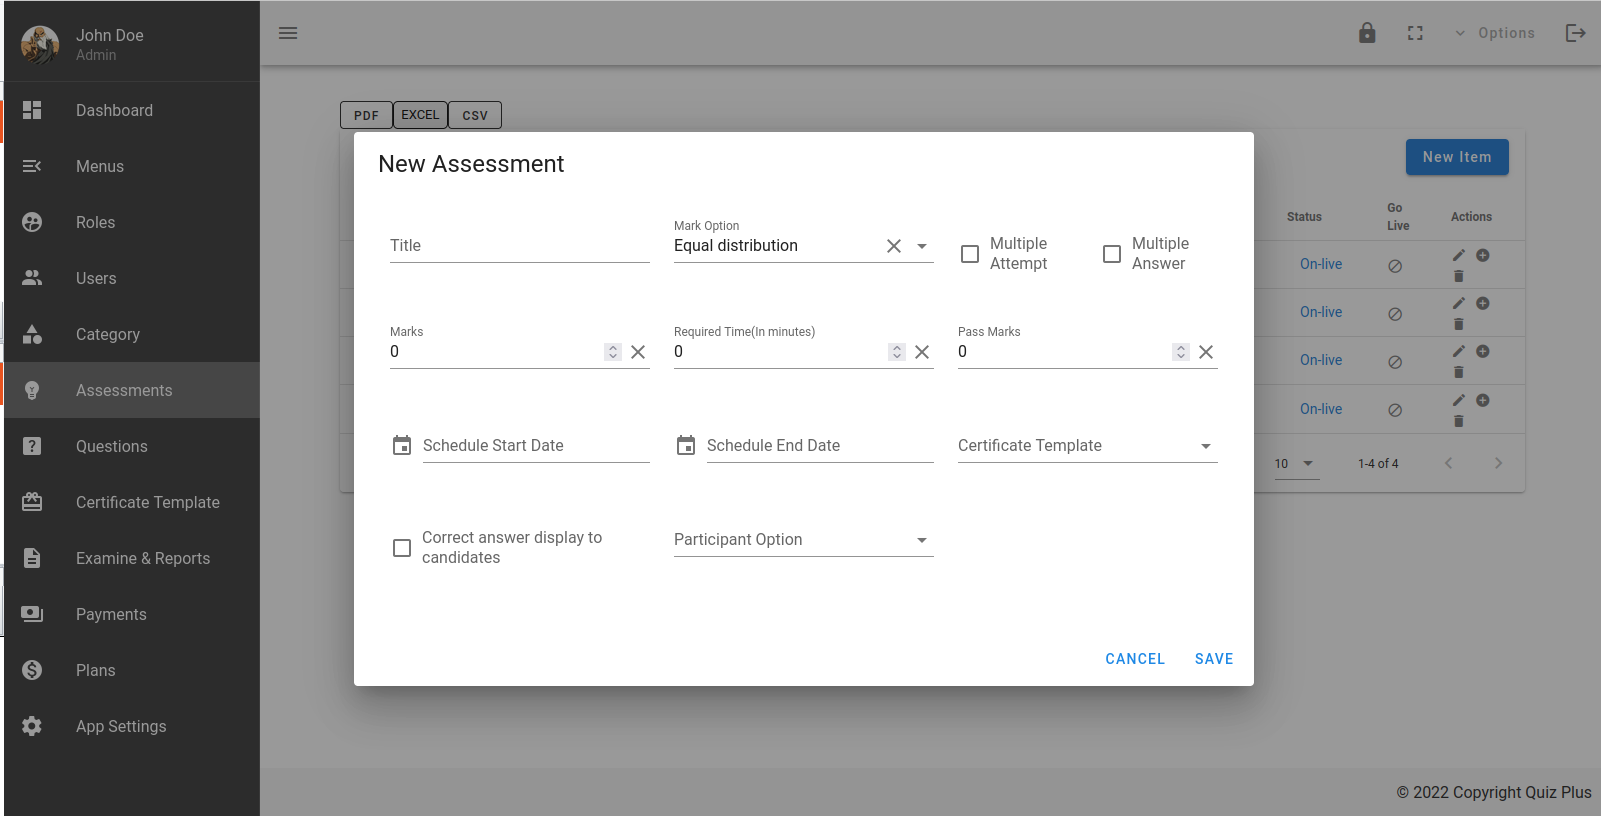Open Examine & Reports in the sidebar

tap(132, 558)
